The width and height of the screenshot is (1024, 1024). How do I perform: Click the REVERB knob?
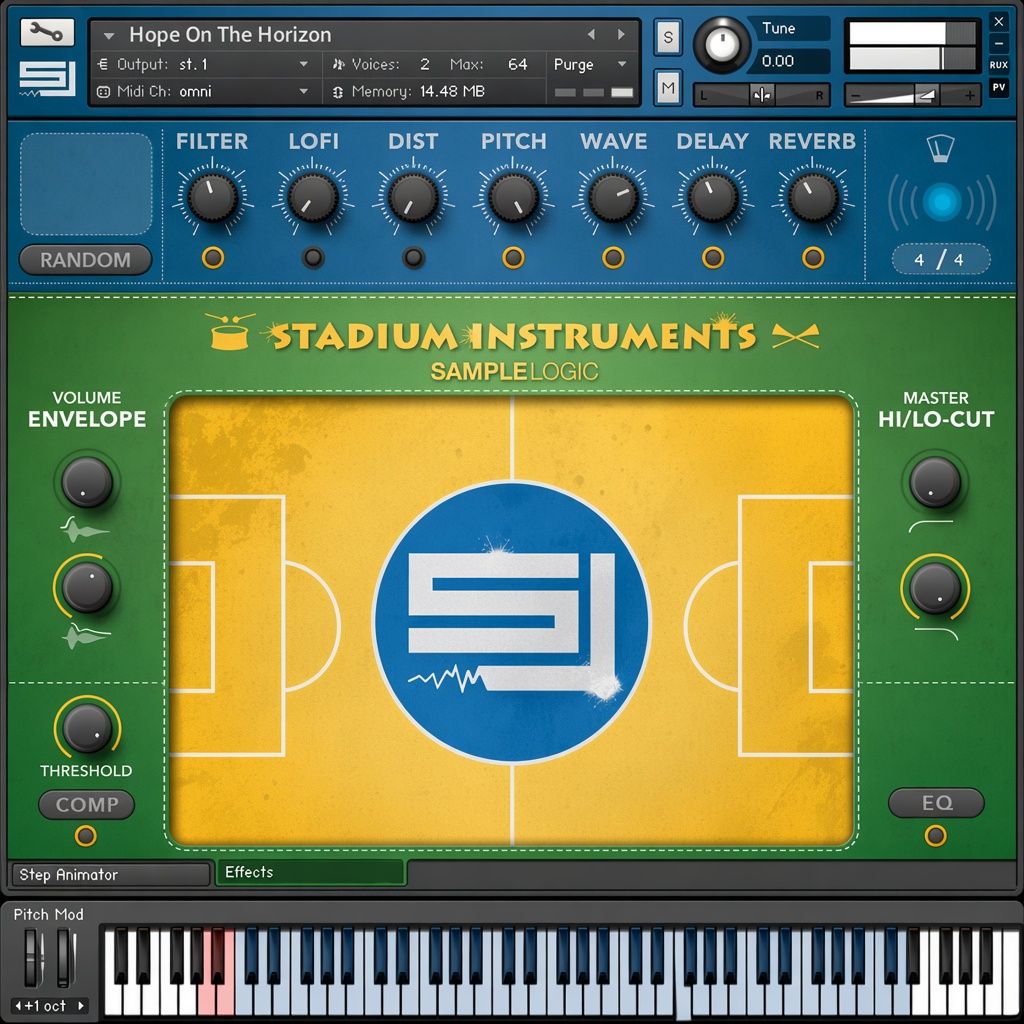coord(813,197)
